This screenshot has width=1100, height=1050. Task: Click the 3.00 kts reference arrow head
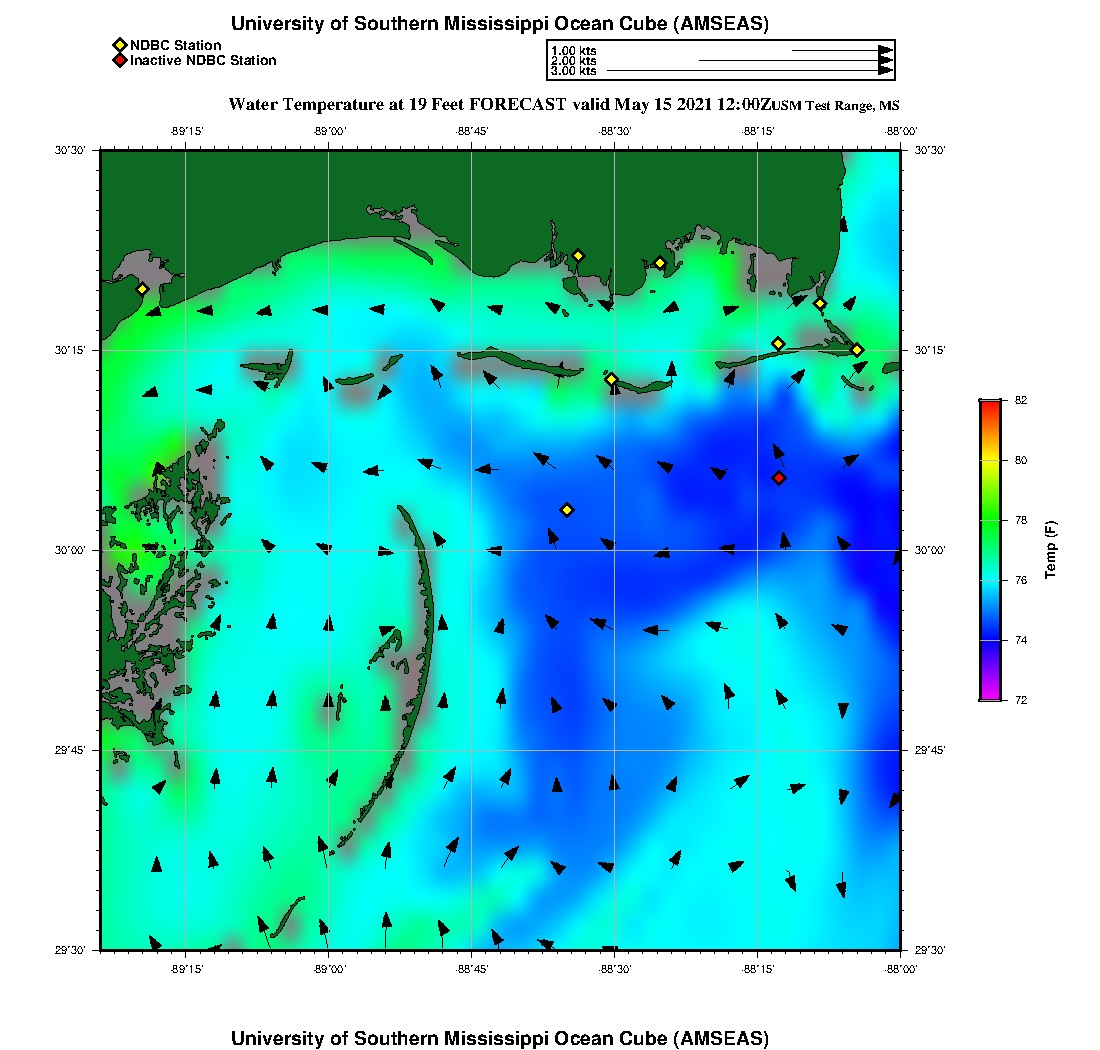(886, 70)
